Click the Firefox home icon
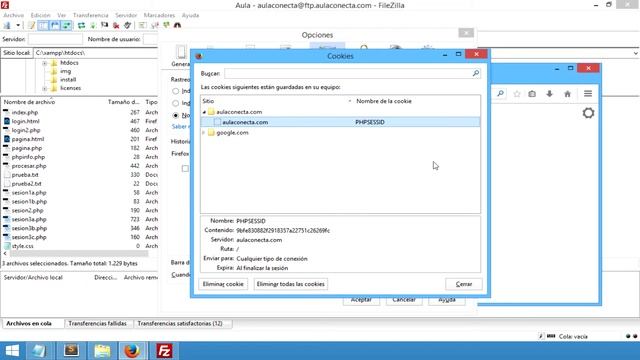This screenshot has height=360, width=640. pos(567,94)
